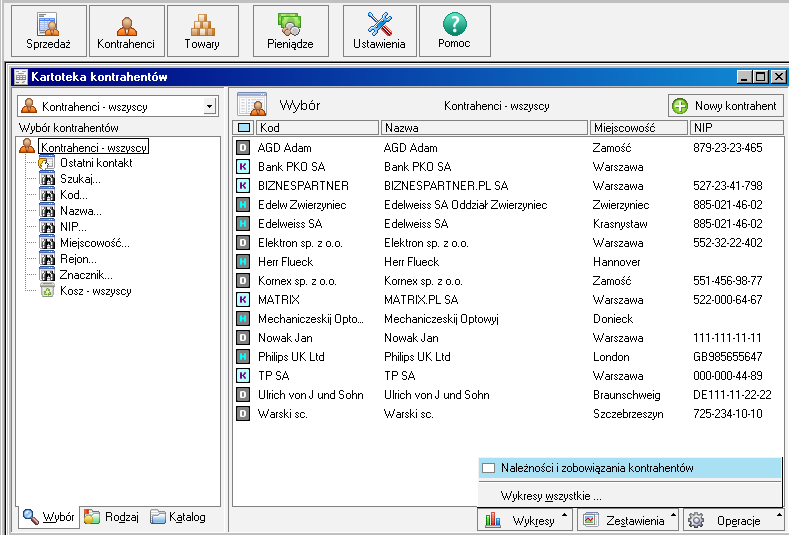This screenshot has height=535, width=789.
Task: Open the Operacje popup menu button
Action: pos(733,520)
